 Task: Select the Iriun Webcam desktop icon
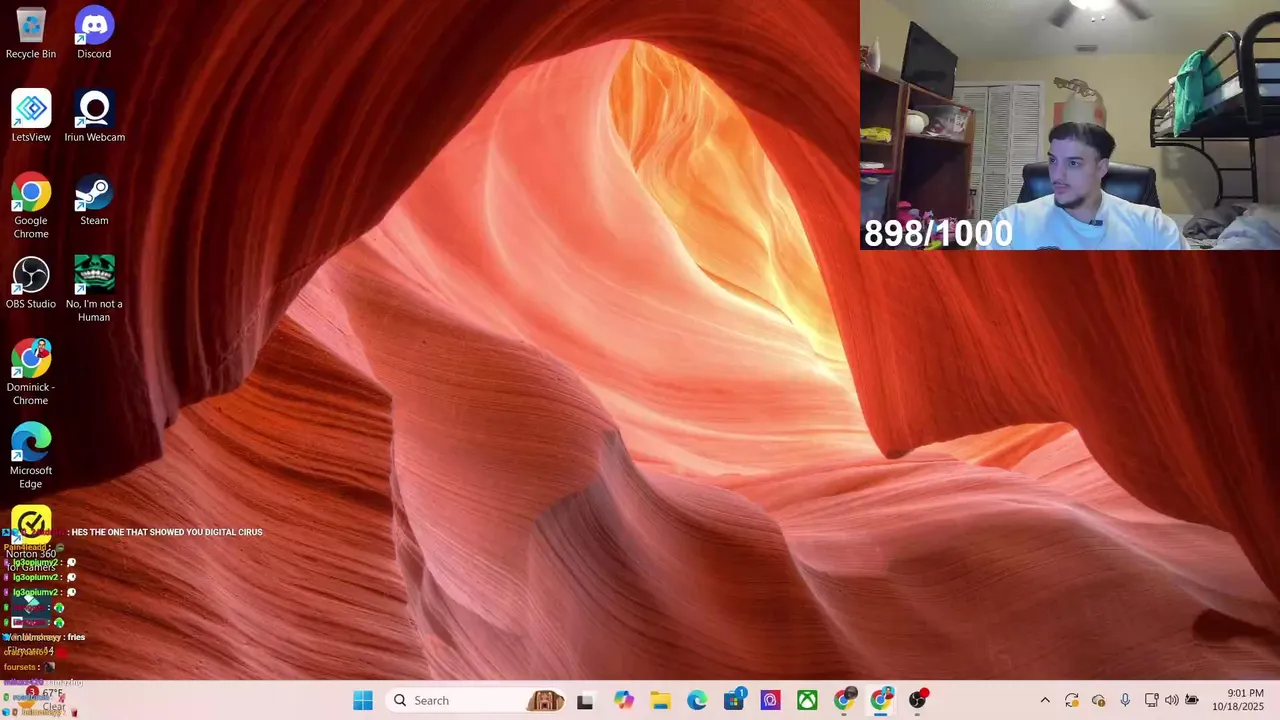coord(94,116)
